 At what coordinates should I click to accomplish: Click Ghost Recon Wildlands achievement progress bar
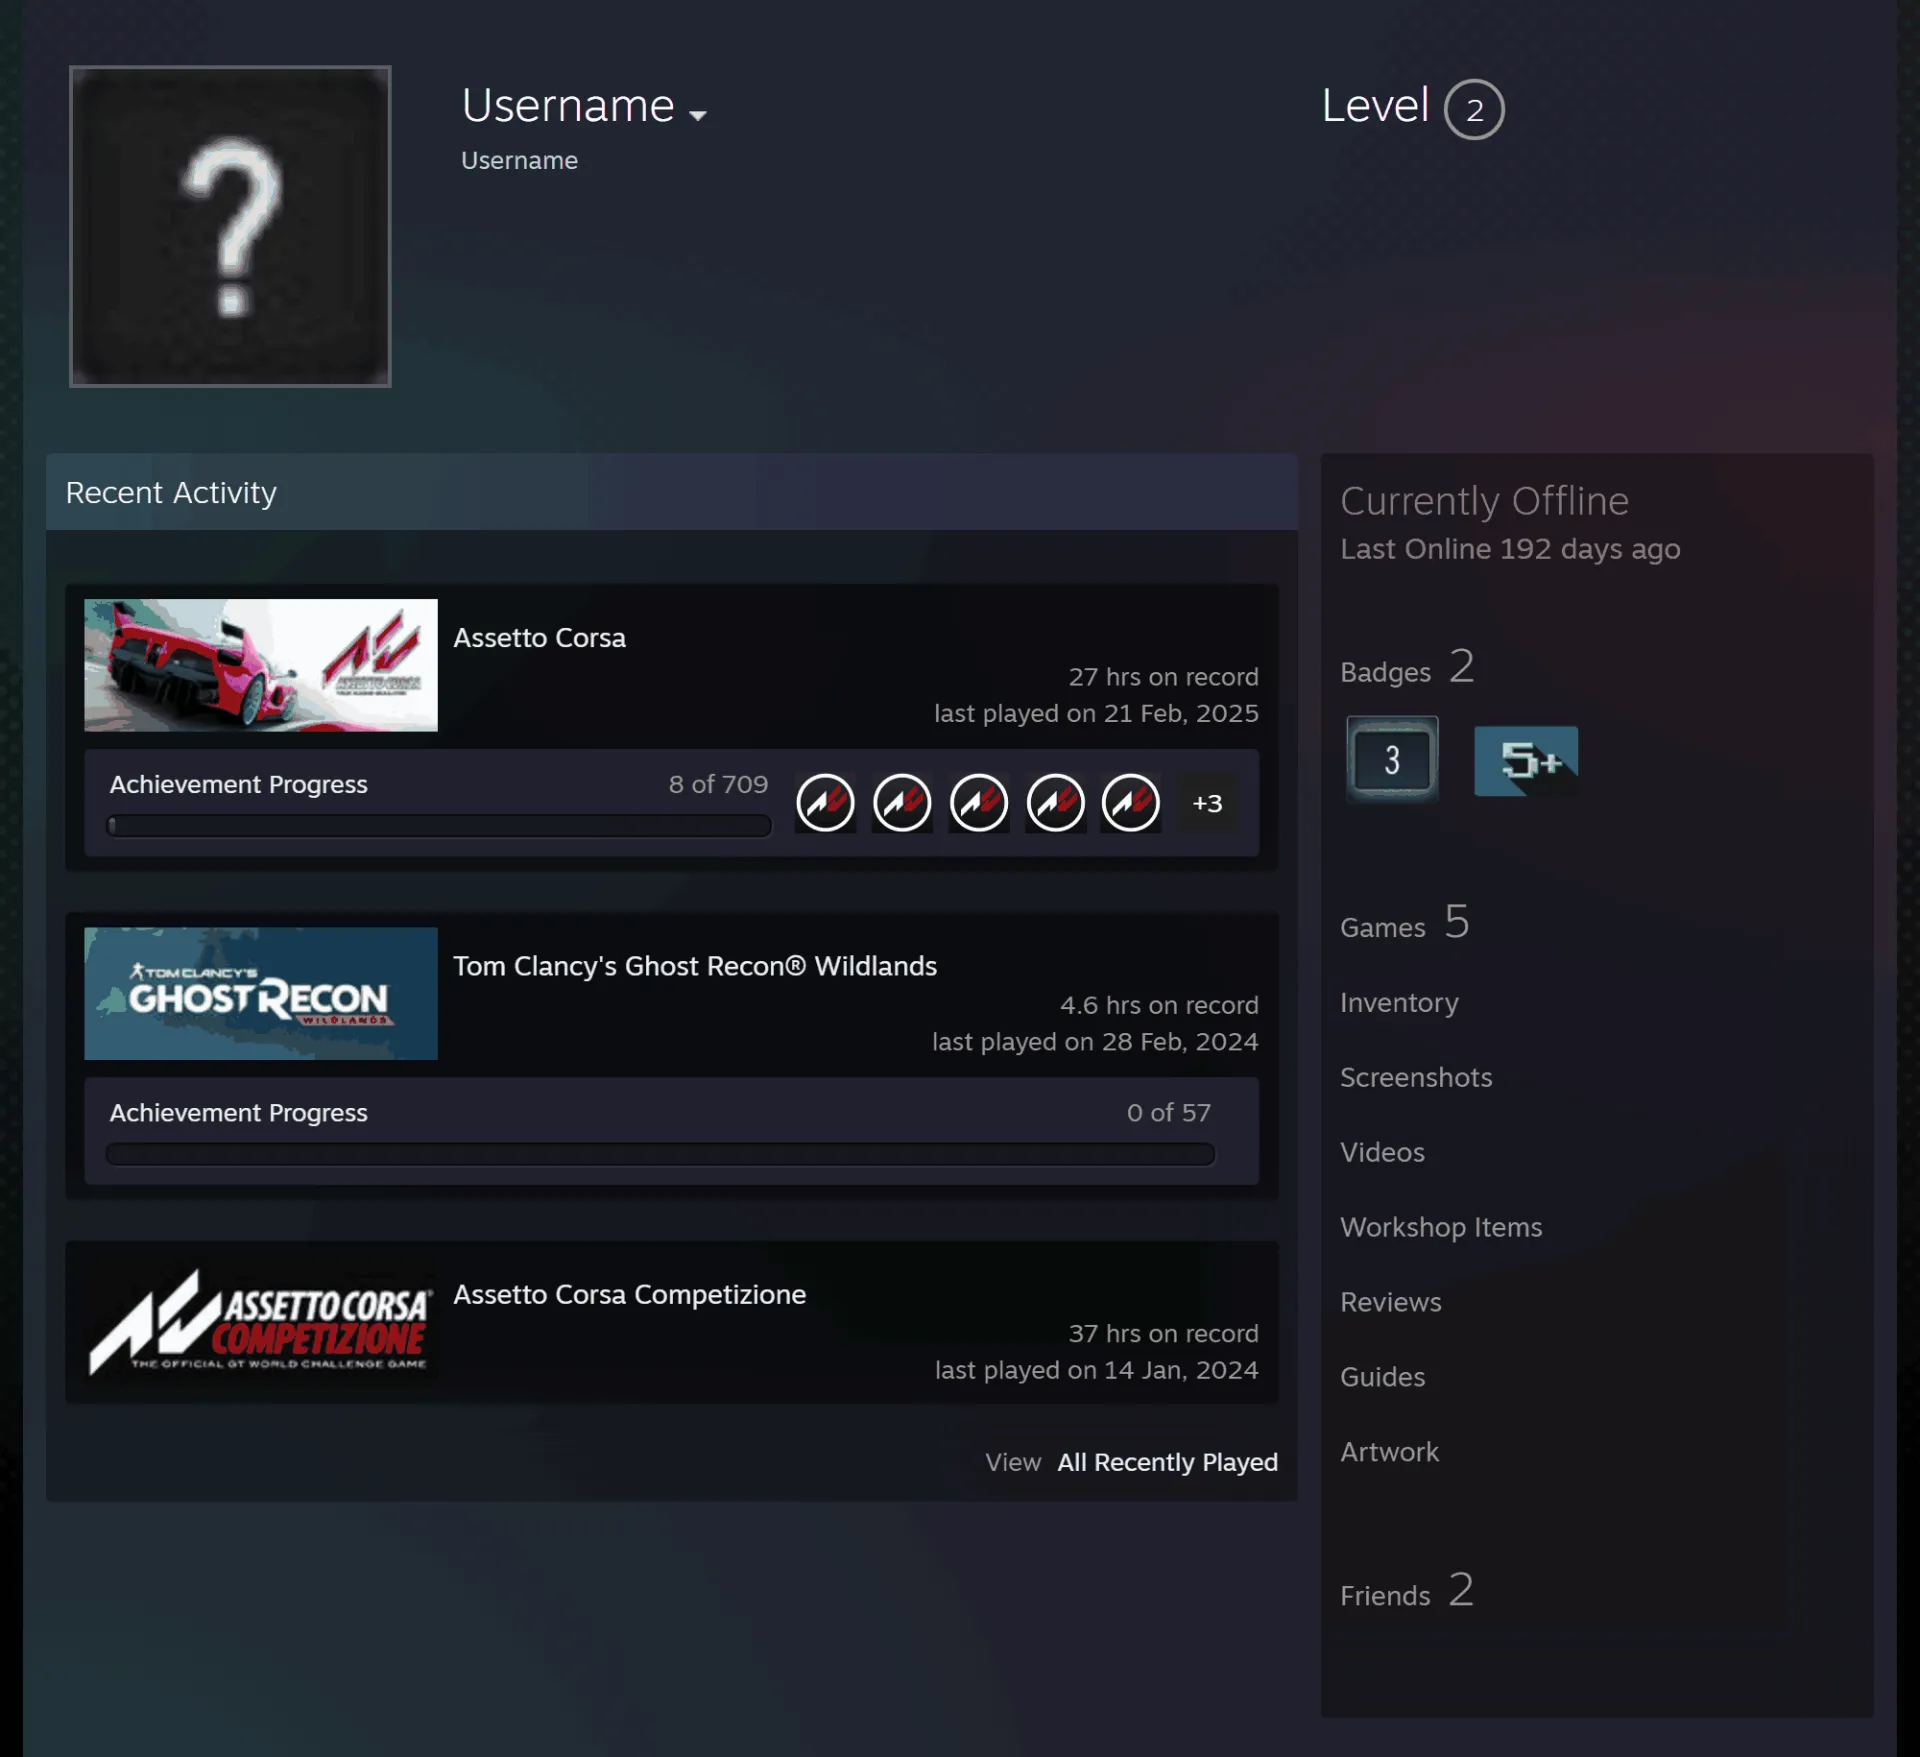pyautogui.click(x=660, y=1154)
